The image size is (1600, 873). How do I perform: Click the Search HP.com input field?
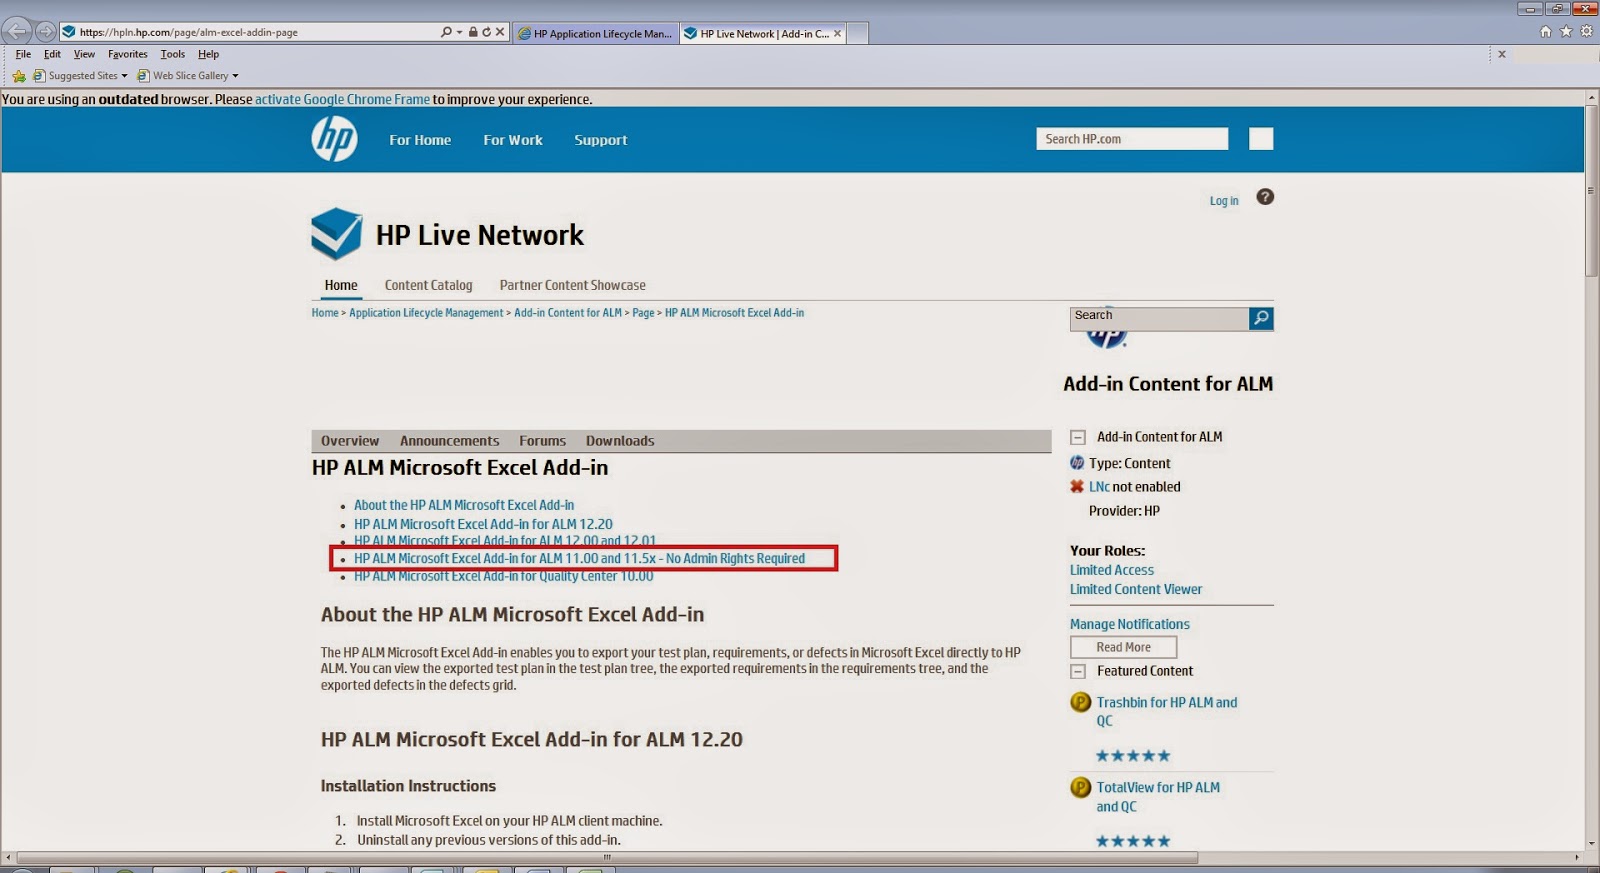pyautogui.click(x=1132, y=139)
